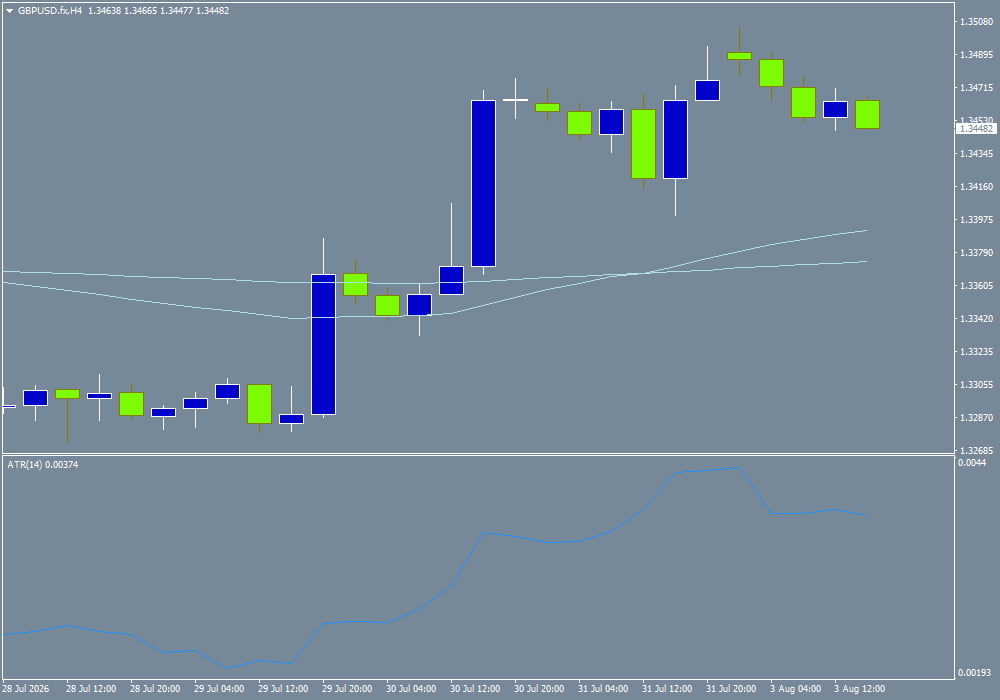This screenshot has width=1000, height=700.
Task: Click the ATR line low near 29 Jul 04:00
Action: (x=228, y=668)
